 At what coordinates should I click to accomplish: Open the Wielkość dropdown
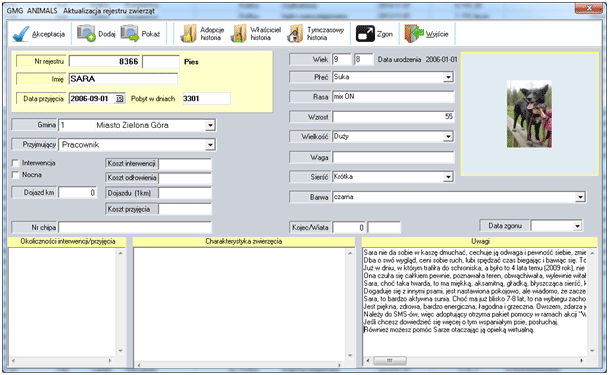click(448, 137)
